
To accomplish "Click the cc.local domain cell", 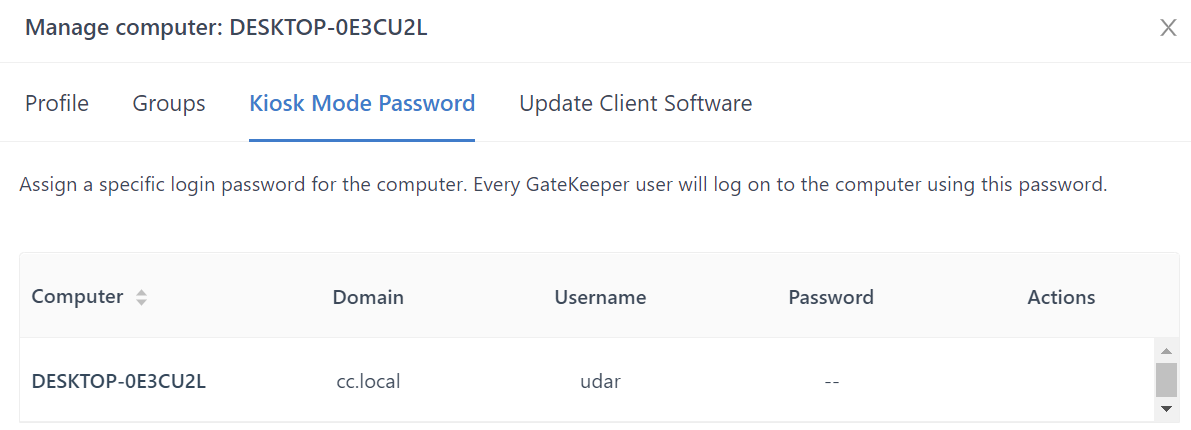I will pos(368,381).
